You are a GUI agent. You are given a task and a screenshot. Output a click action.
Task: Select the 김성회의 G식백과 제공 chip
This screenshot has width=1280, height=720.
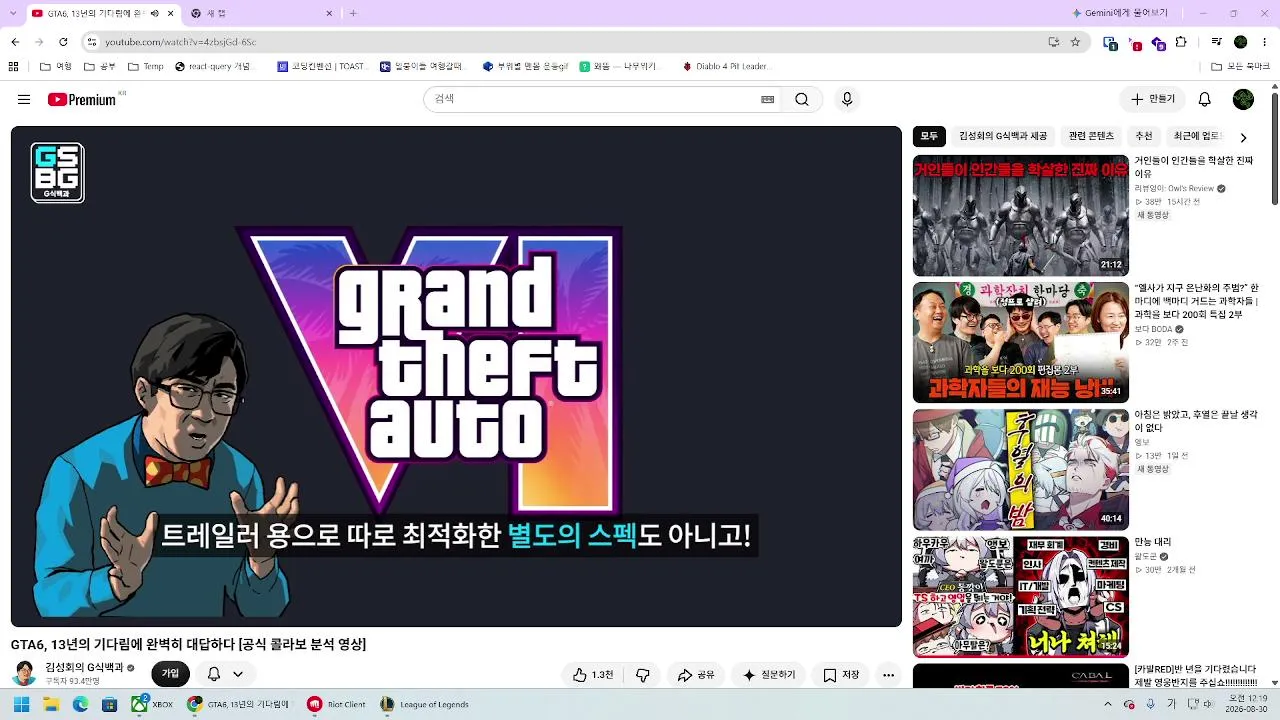coord(1003,136)
